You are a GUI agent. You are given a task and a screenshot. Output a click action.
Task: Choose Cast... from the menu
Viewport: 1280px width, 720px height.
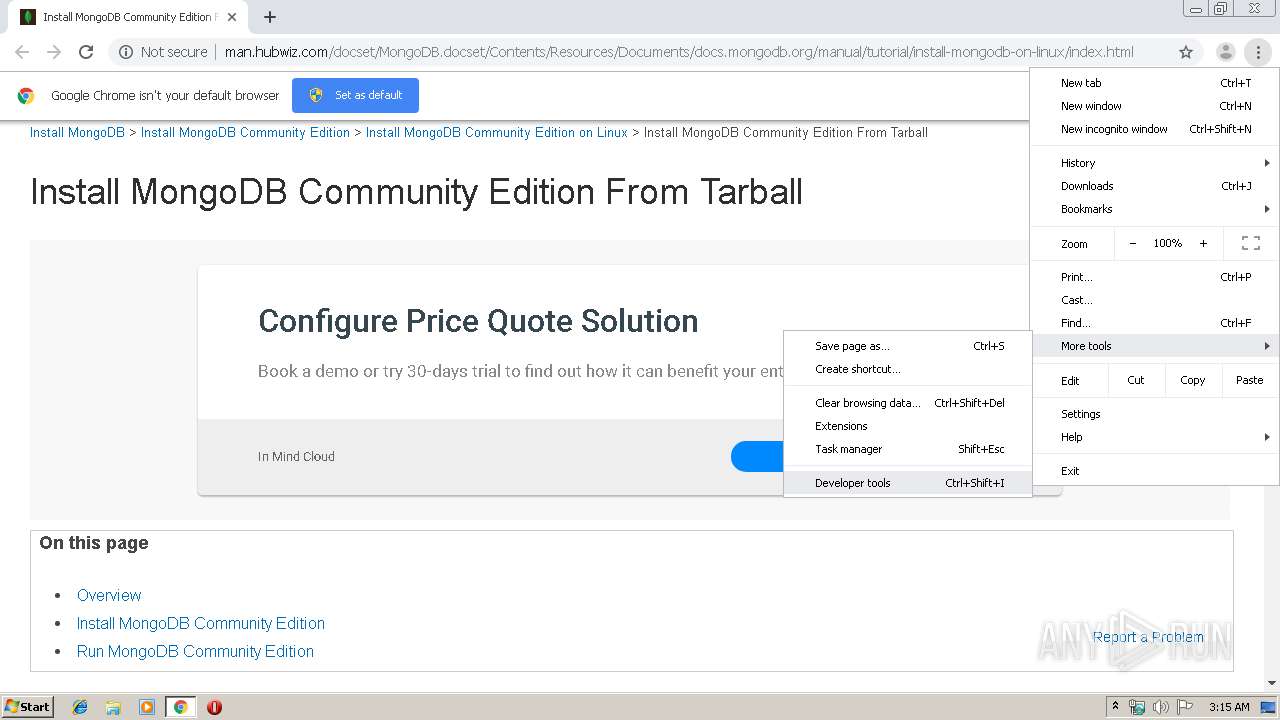(x=1155, y=300)
